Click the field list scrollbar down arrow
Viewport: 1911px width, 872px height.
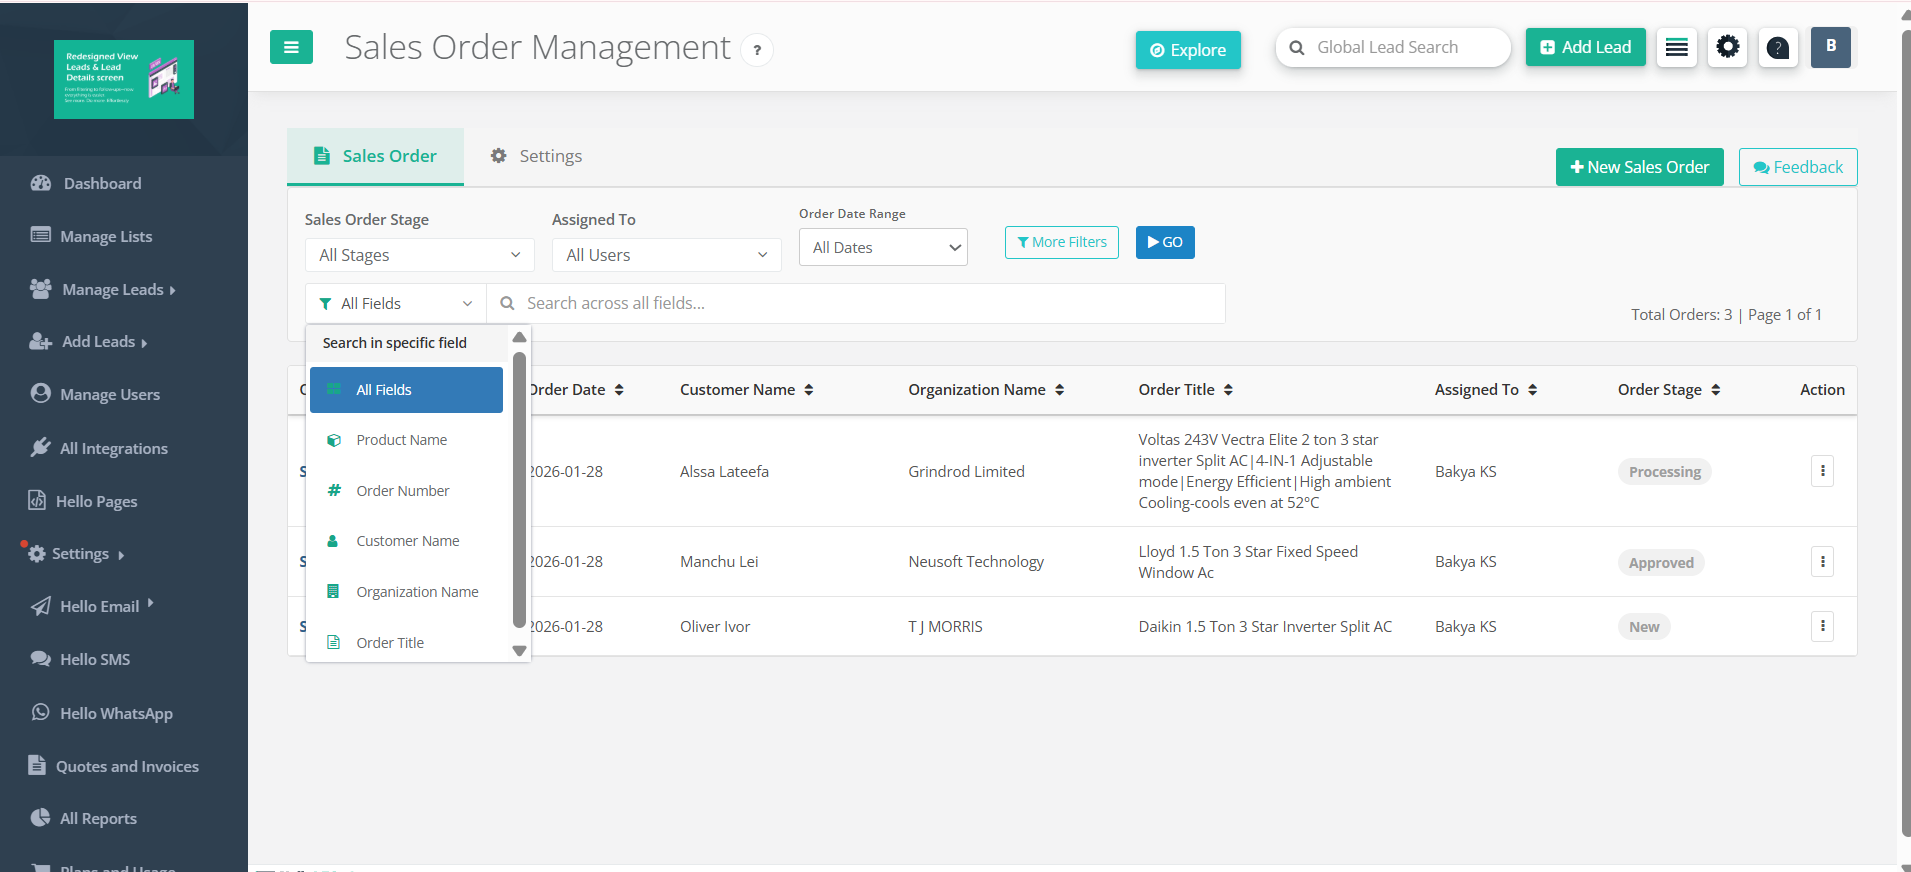(x=519, y=651)
